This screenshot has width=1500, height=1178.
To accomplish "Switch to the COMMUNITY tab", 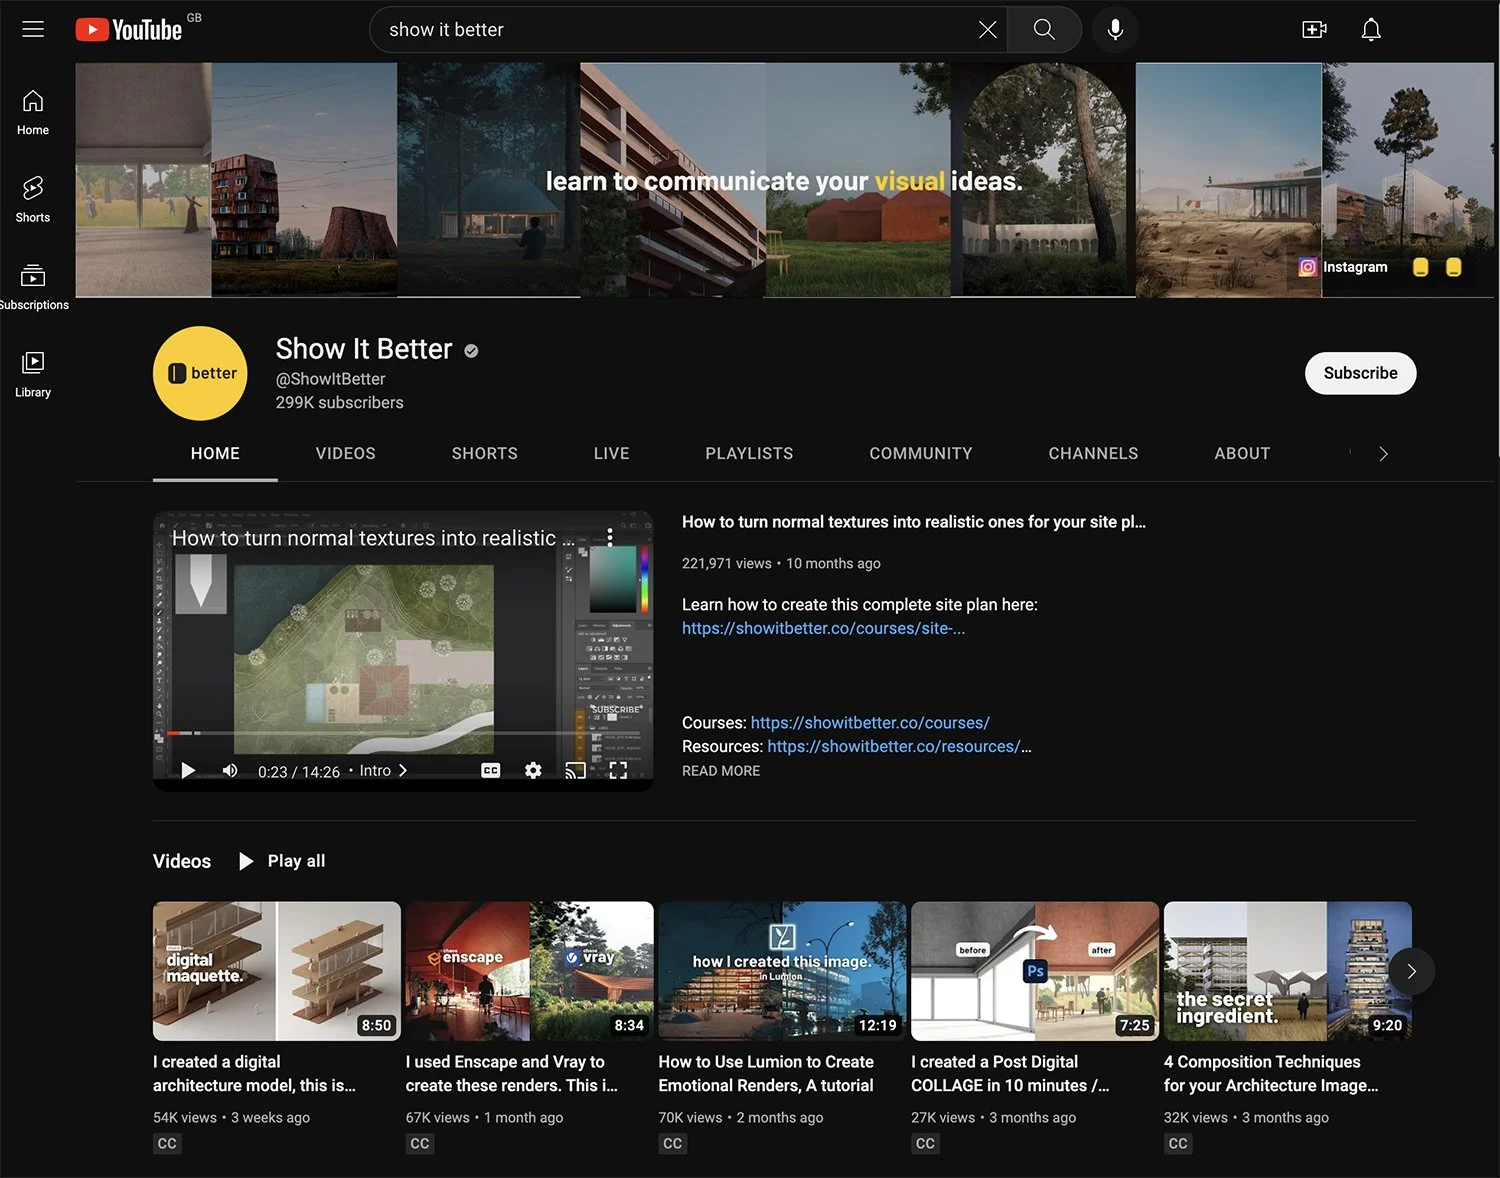I will point(921,454).
